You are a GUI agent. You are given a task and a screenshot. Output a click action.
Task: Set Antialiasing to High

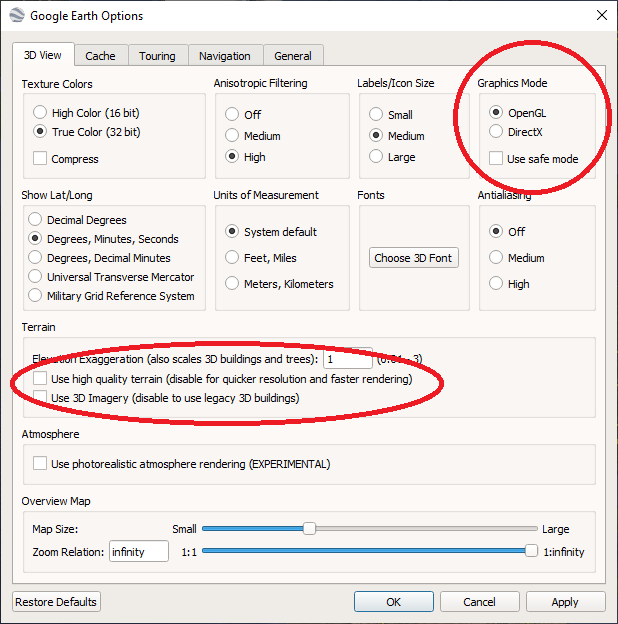click(x=496, y=283)
